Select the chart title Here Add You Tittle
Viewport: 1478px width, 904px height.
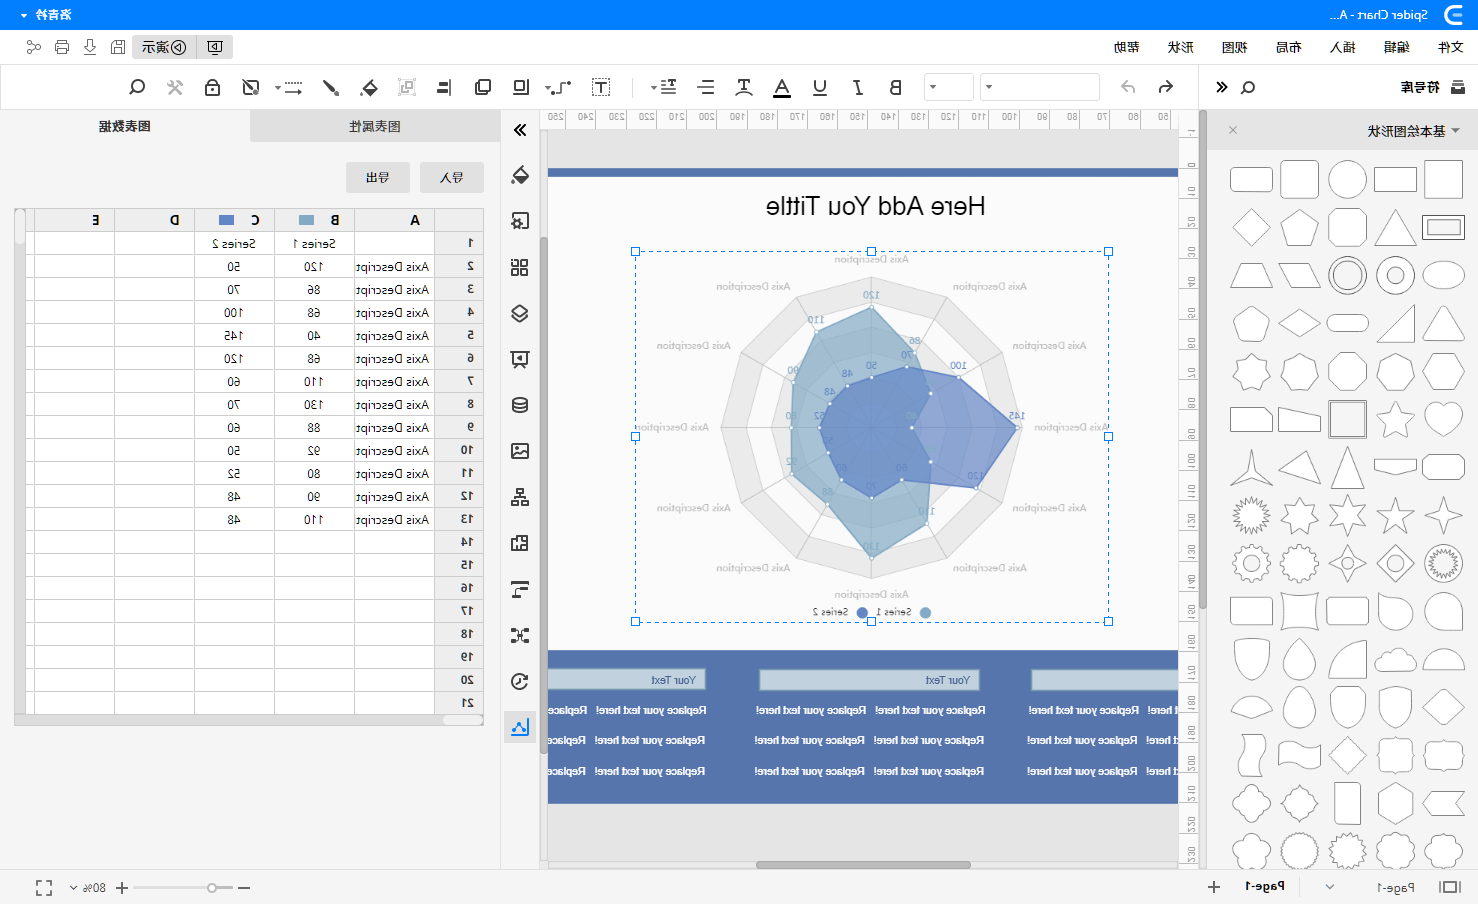(876, 206)
